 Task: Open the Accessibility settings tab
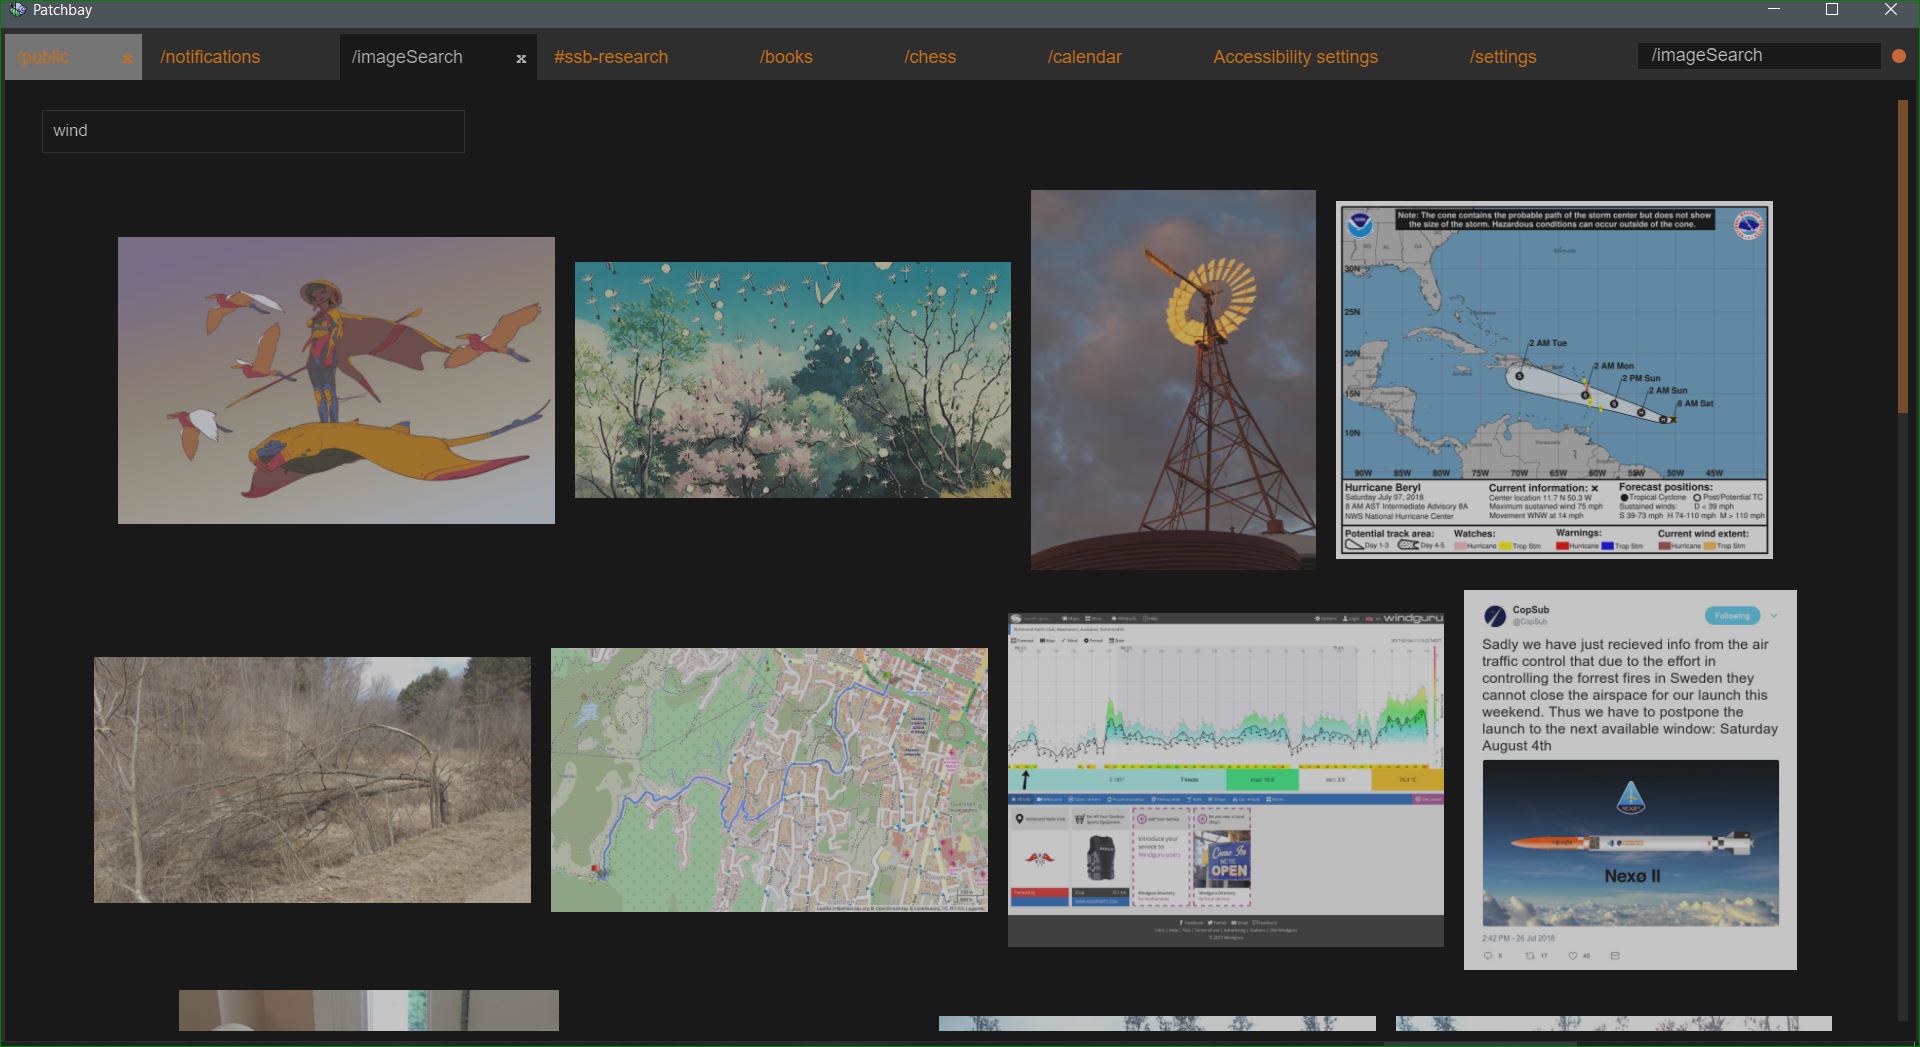1295,57
